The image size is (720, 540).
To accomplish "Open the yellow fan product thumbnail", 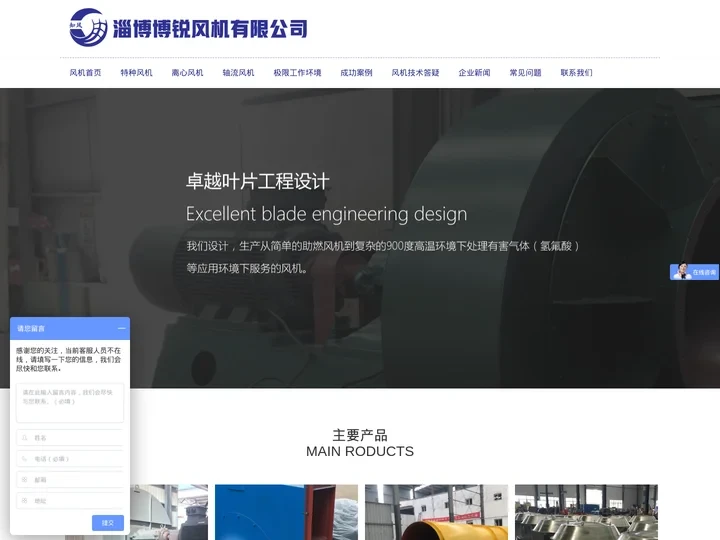I will [436, 513].
